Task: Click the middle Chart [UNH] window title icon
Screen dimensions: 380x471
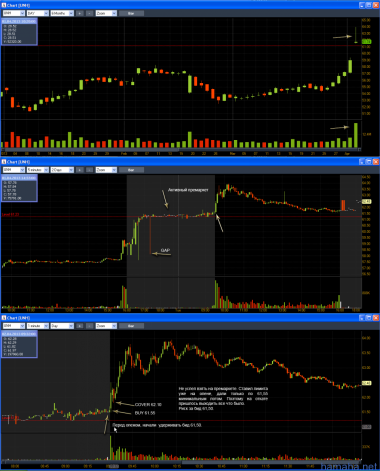Action: (4, 162)
